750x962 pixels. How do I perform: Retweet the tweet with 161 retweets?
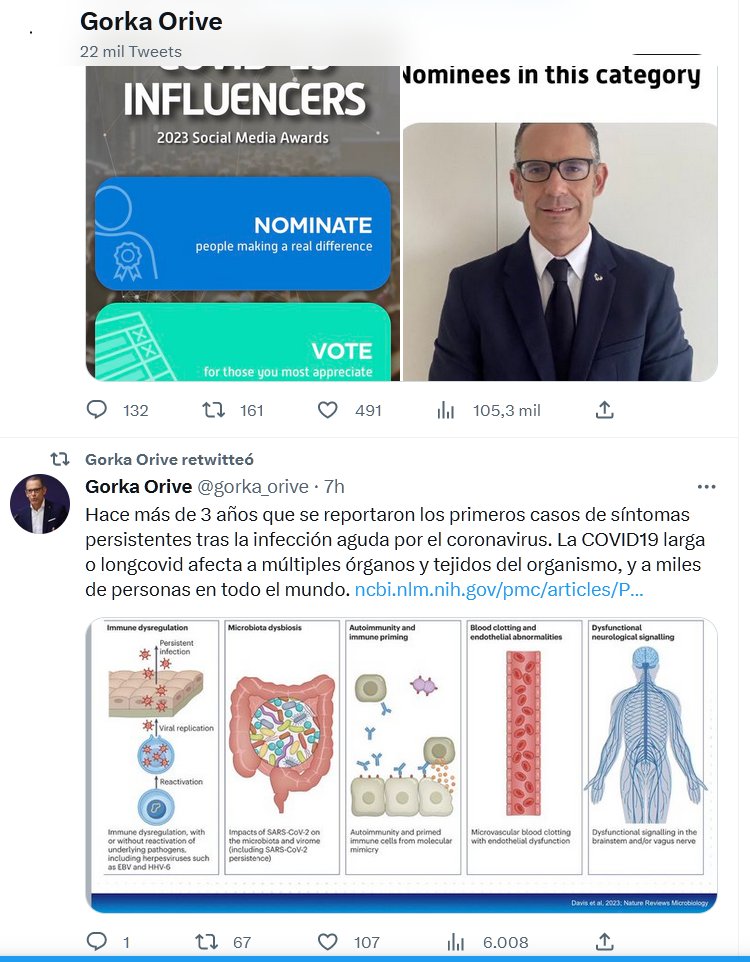pyautogui.click(x=214, y=409)
